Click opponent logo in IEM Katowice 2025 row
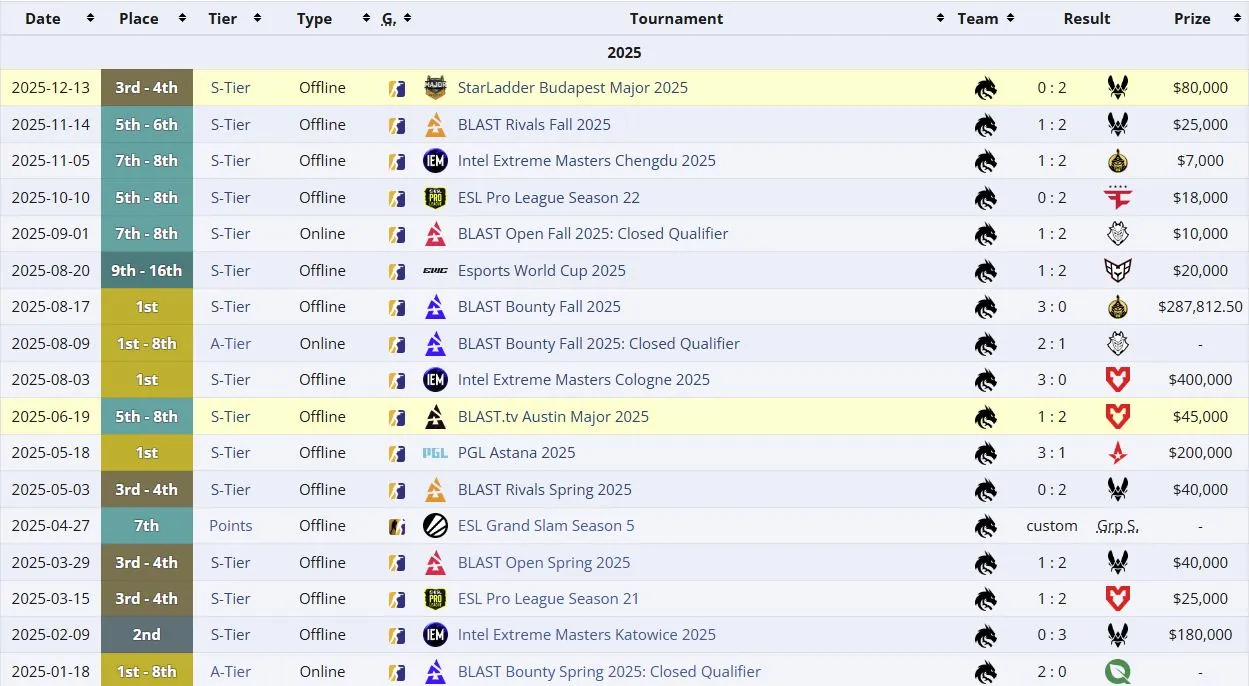Viewport: 1249px width, 686px height. click(1117, 635)
